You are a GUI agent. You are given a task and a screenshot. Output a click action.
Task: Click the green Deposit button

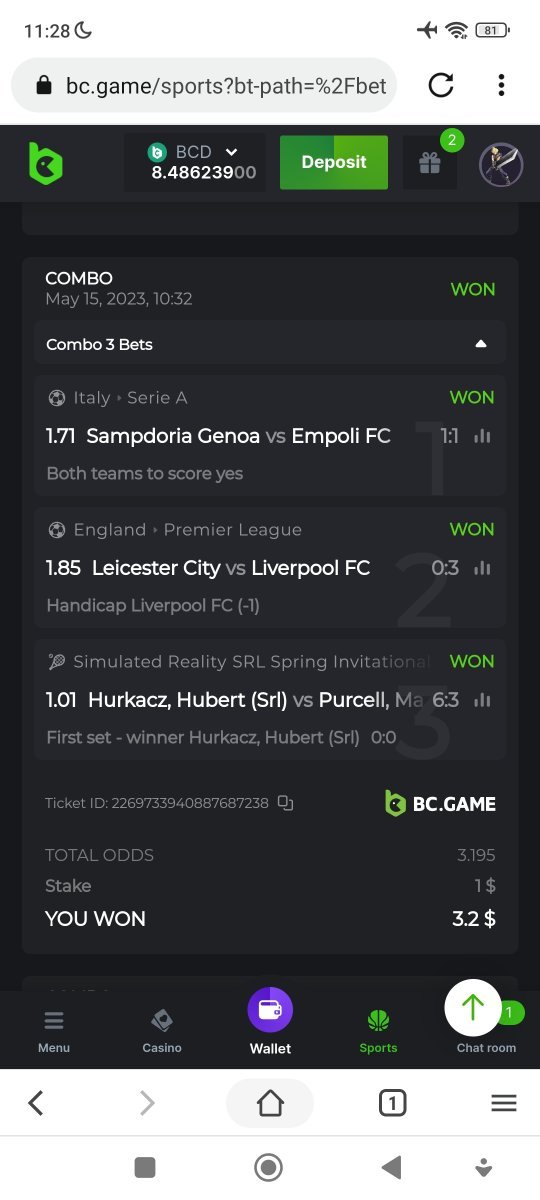coord(334,162)
